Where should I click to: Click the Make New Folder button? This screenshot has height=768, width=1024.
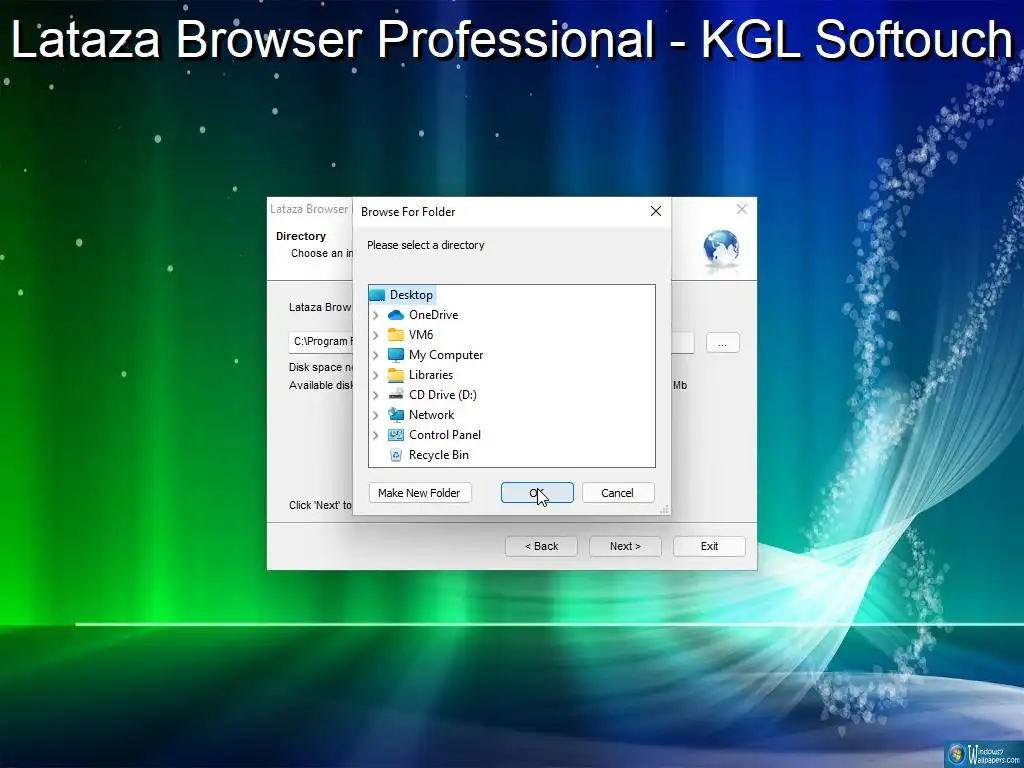[x=420, y=493]
